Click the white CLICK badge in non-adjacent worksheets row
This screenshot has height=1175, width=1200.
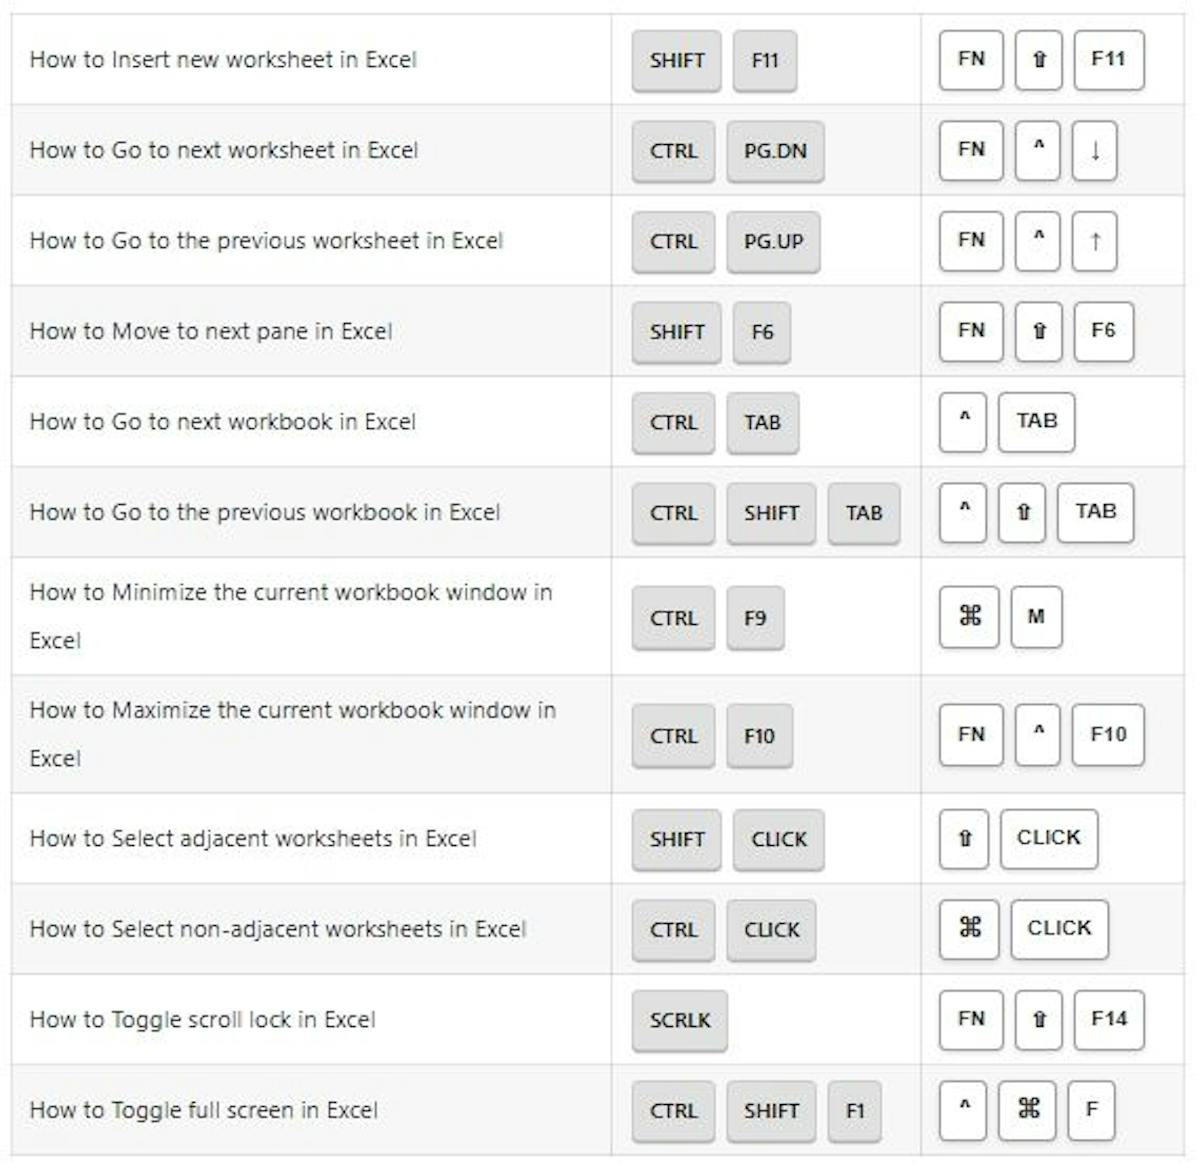(x=1059, y=928)
